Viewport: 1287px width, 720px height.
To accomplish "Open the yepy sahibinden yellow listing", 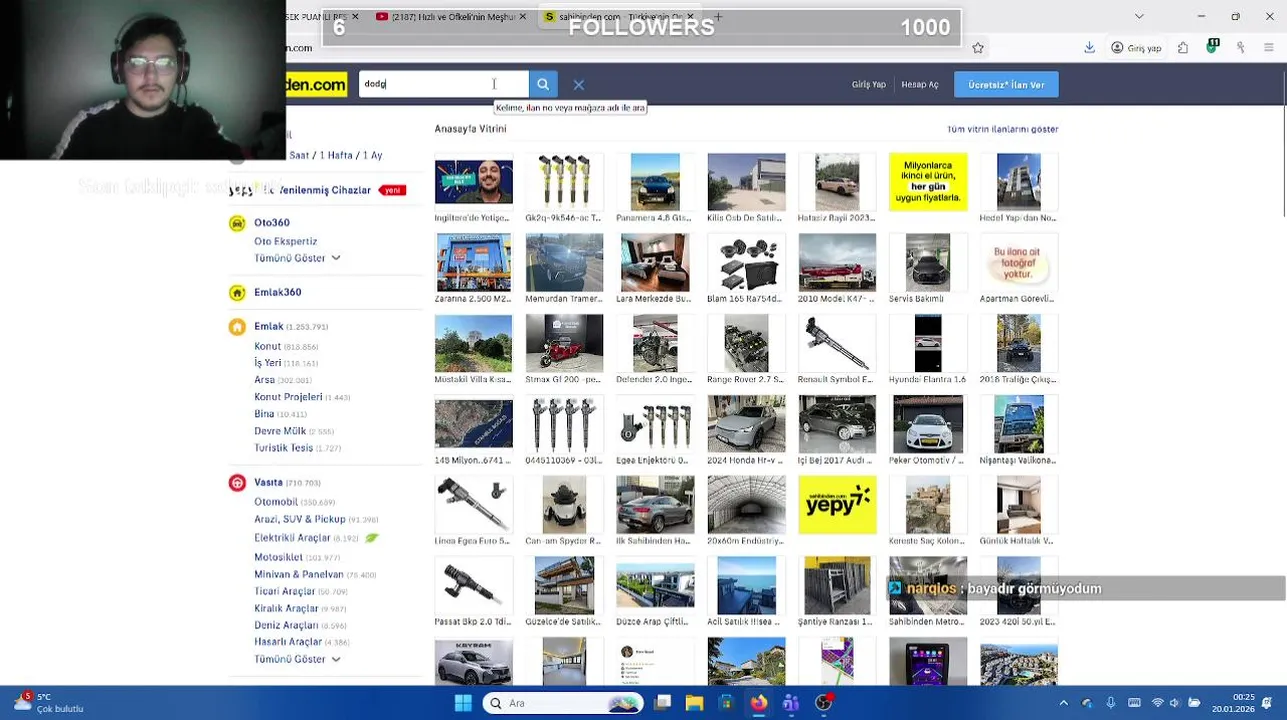I will [x=837, y=504].
